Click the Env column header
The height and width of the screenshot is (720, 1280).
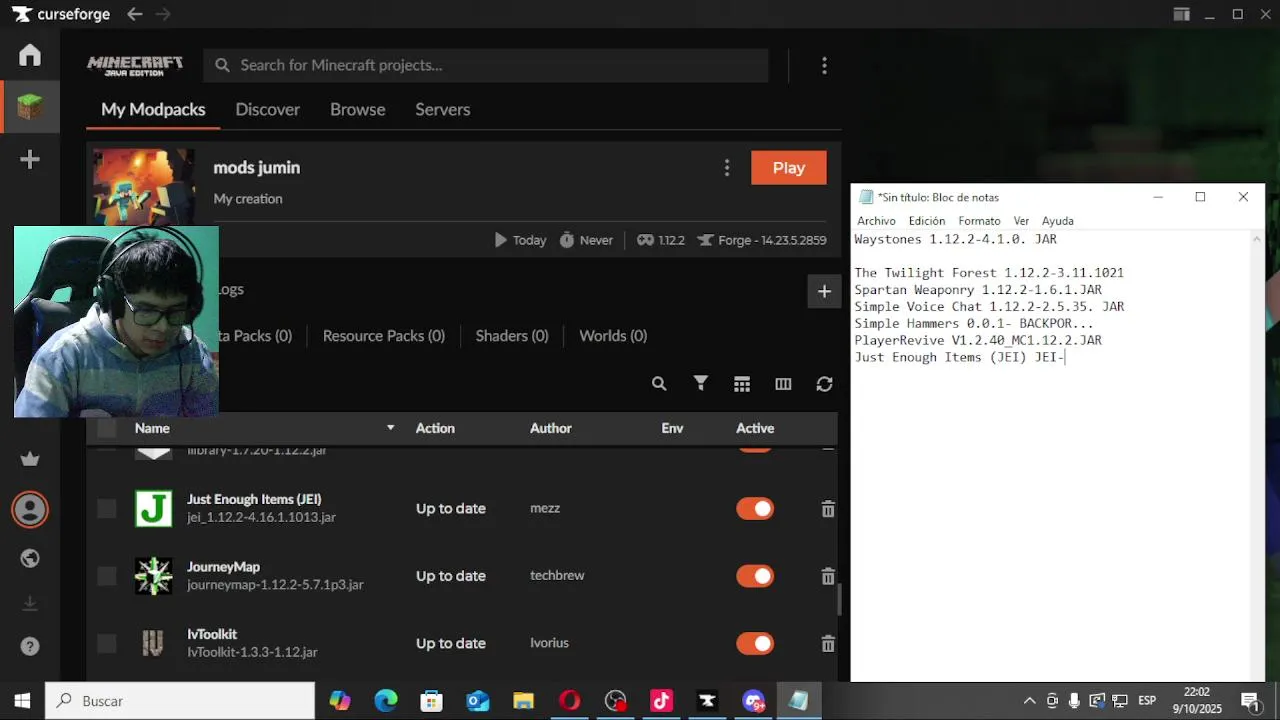[x=672, y=428]
